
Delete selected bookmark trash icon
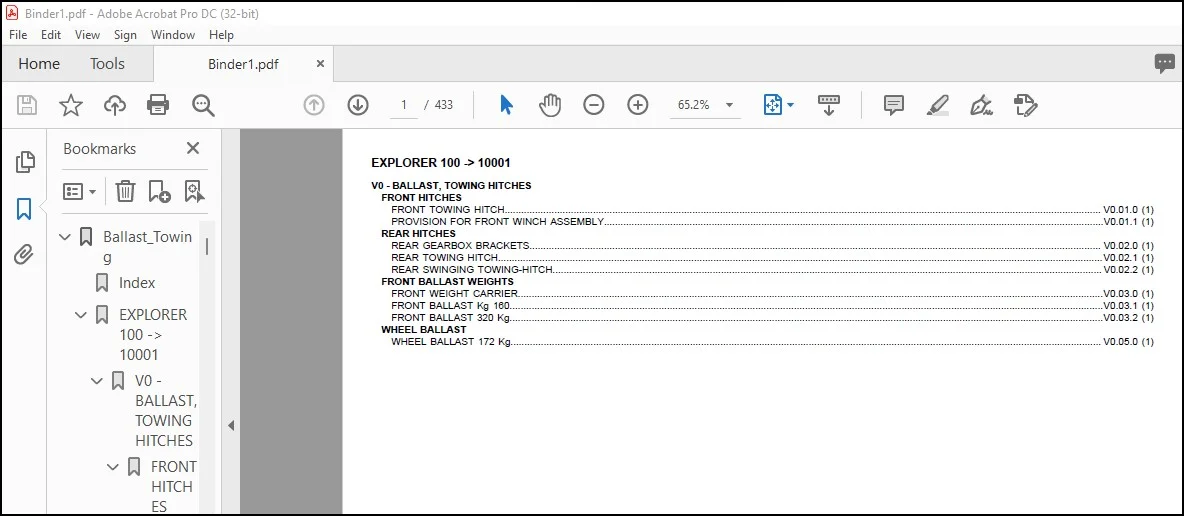pyautogui.click(x=125, y=191)
